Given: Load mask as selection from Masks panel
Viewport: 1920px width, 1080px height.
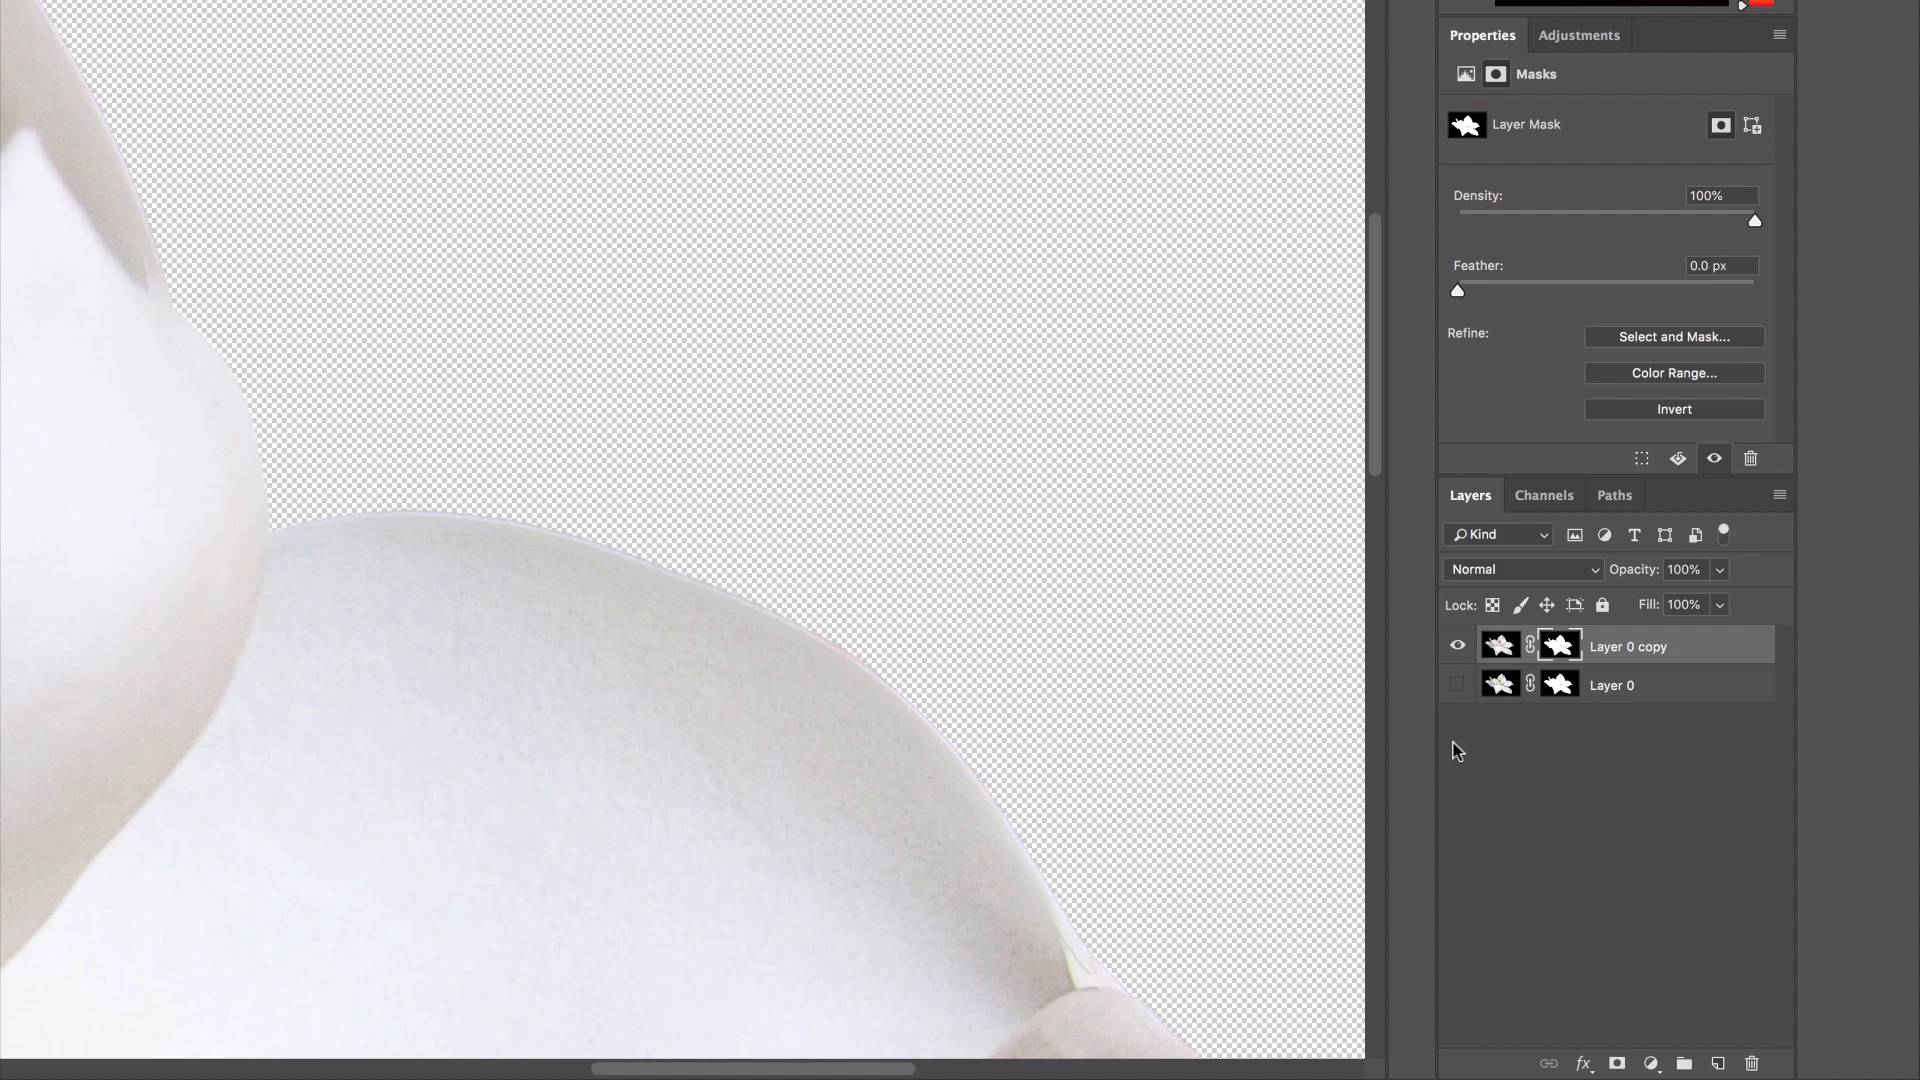Looking at the screenshot, I should click(1641, 458).
